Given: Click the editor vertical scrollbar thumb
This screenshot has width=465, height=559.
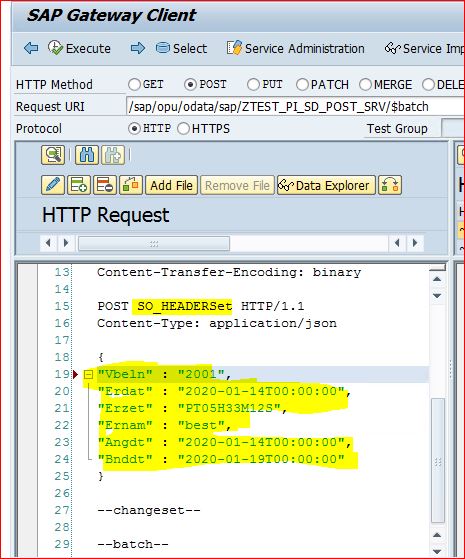Looking at the screenshot, I should [438, 461].
